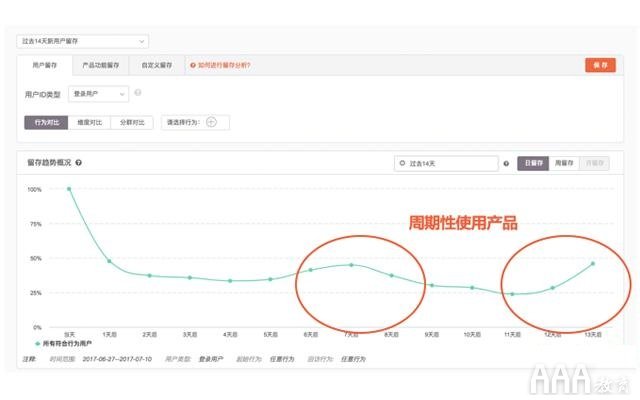
Task: Click the help icon beside 用户ID类型 dropdown
Action: [137, 93]
